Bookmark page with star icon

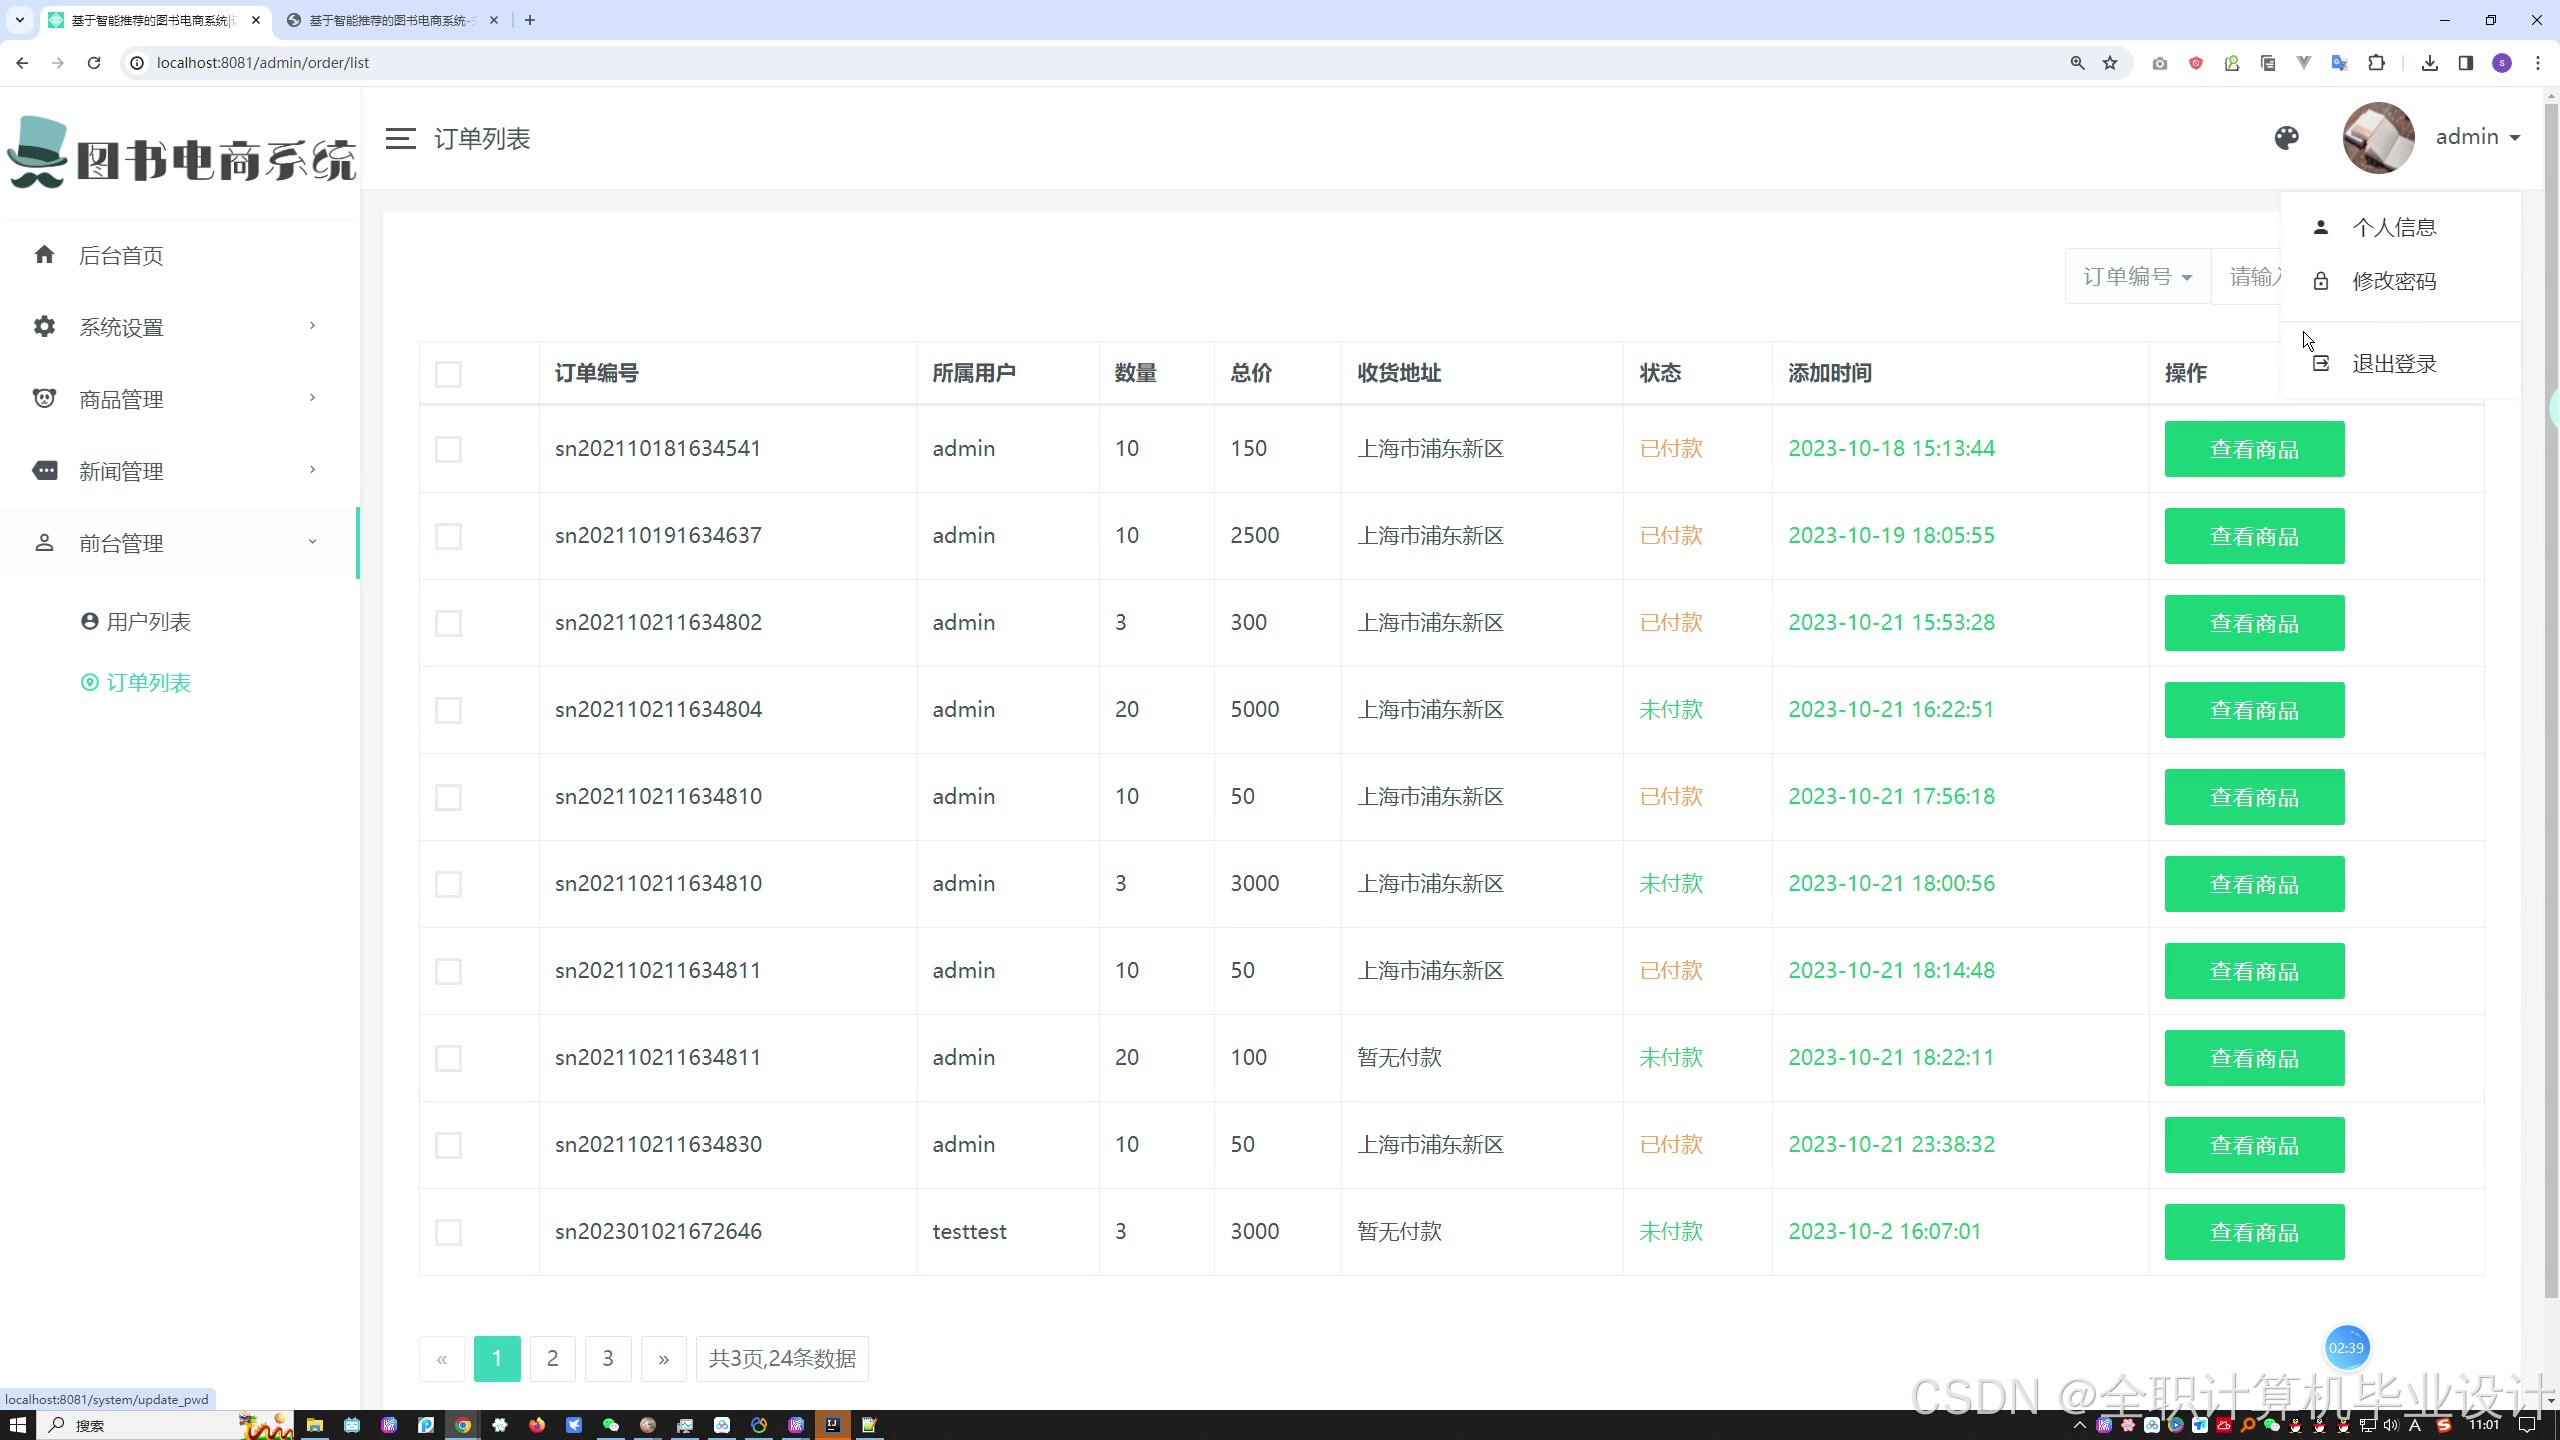point(2110,63)
